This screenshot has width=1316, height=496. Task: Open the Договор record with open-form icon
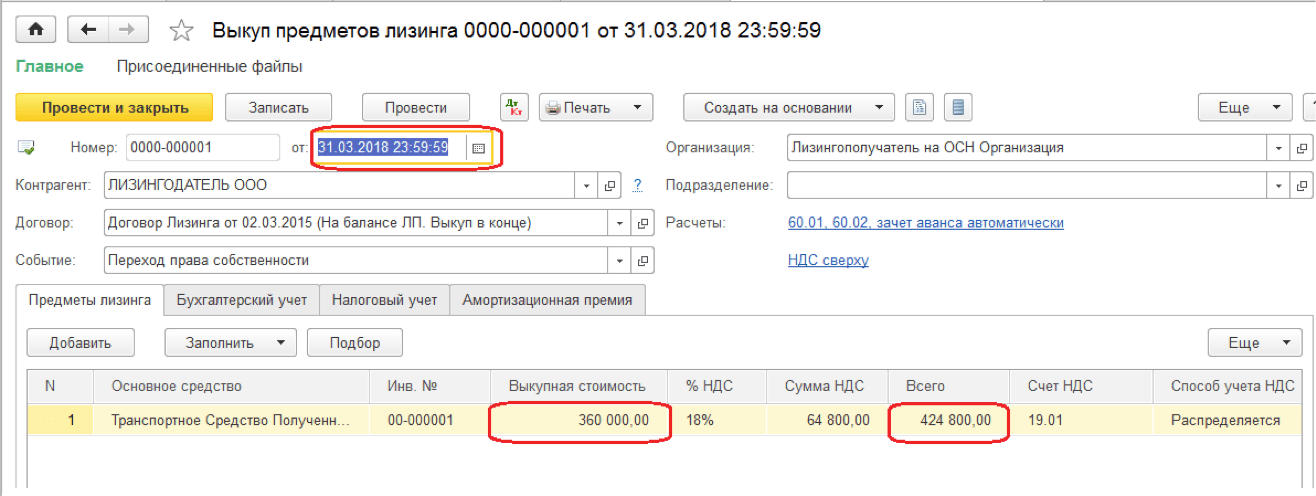click(x=643, y=223)
